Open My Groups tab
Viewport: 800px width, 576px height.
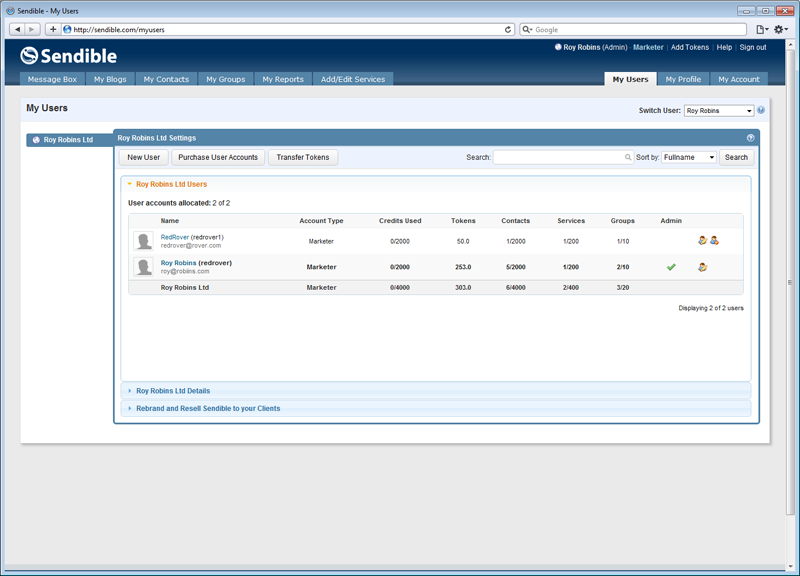tap(226, 79)
